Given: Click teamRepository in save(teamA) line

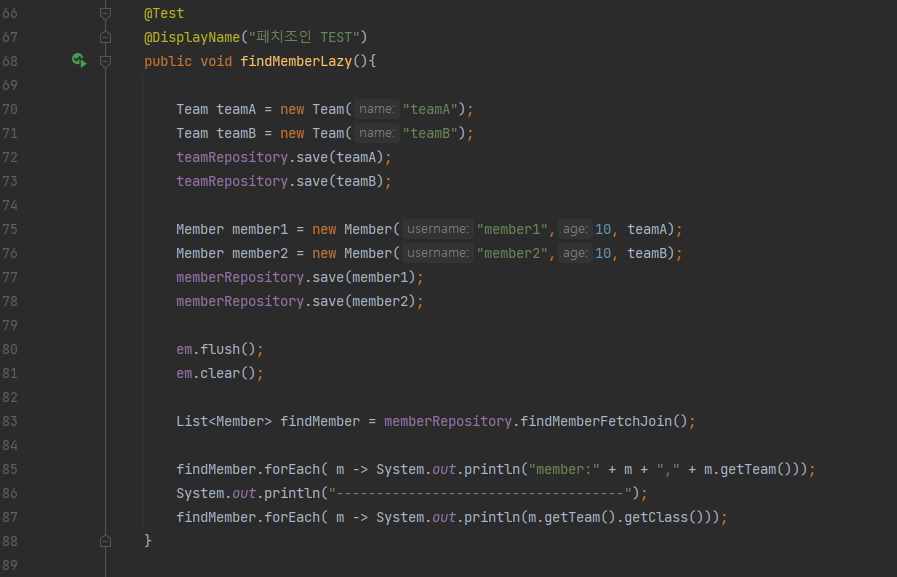Looking at the screenshot, I should pyautogui.click(x=232, y=157).
